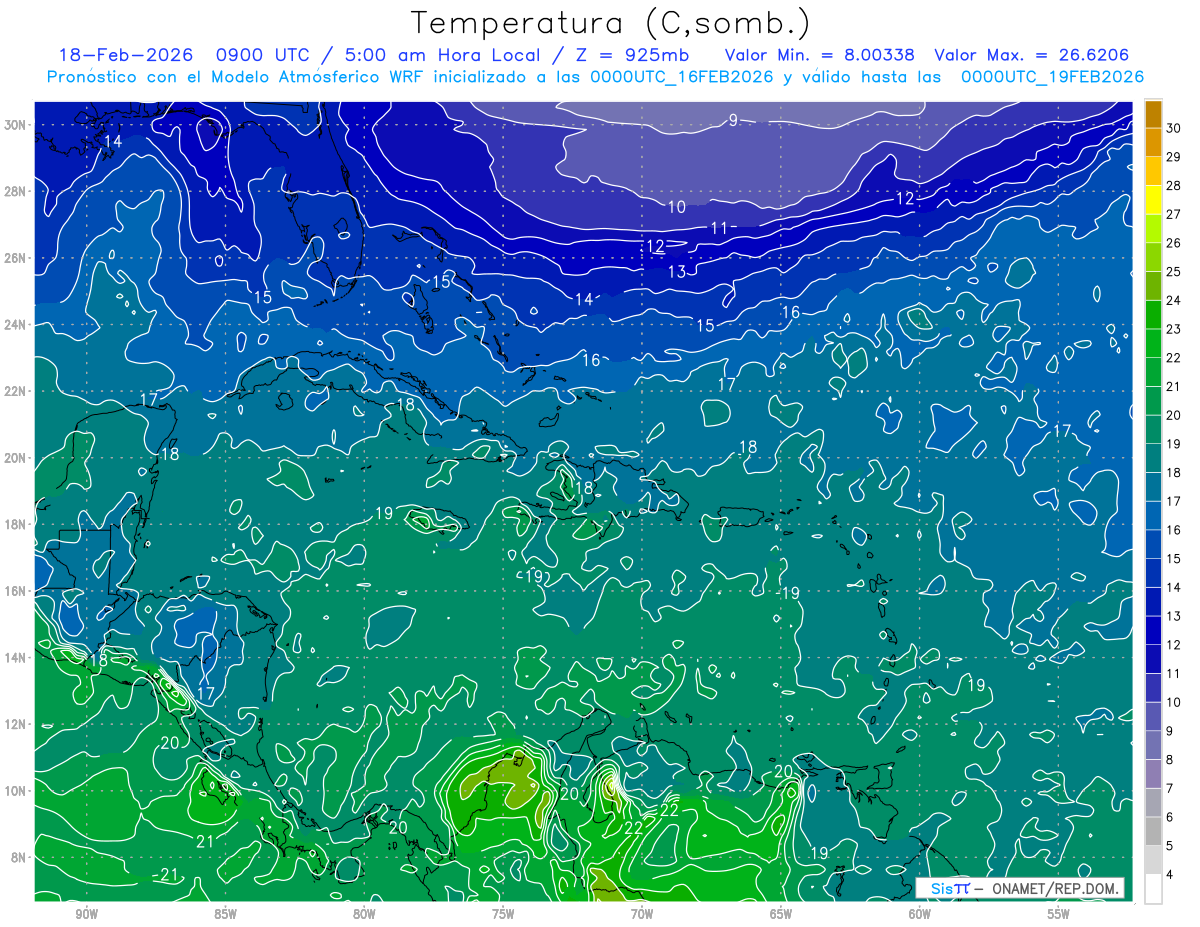Screen dimensions: 1200x927
Task: Click the '5:00 am Hora Local' text
Action: [x=443, y=55]
